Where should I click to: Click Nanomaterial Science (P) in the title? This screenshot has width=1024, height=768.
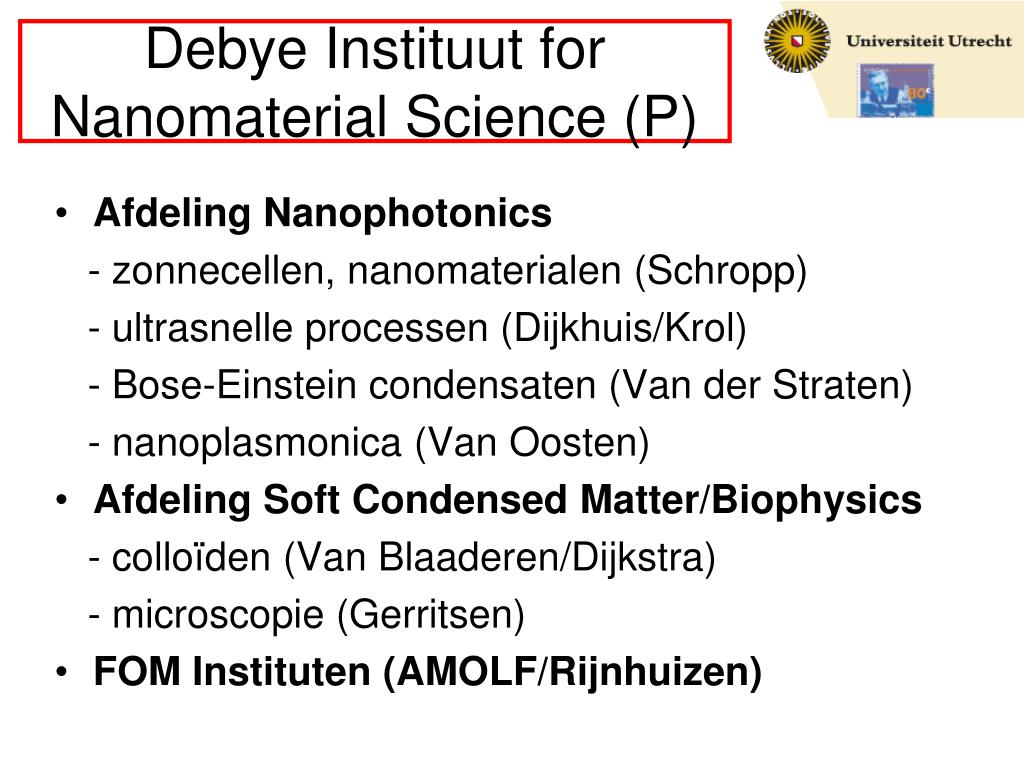[374, 116]
